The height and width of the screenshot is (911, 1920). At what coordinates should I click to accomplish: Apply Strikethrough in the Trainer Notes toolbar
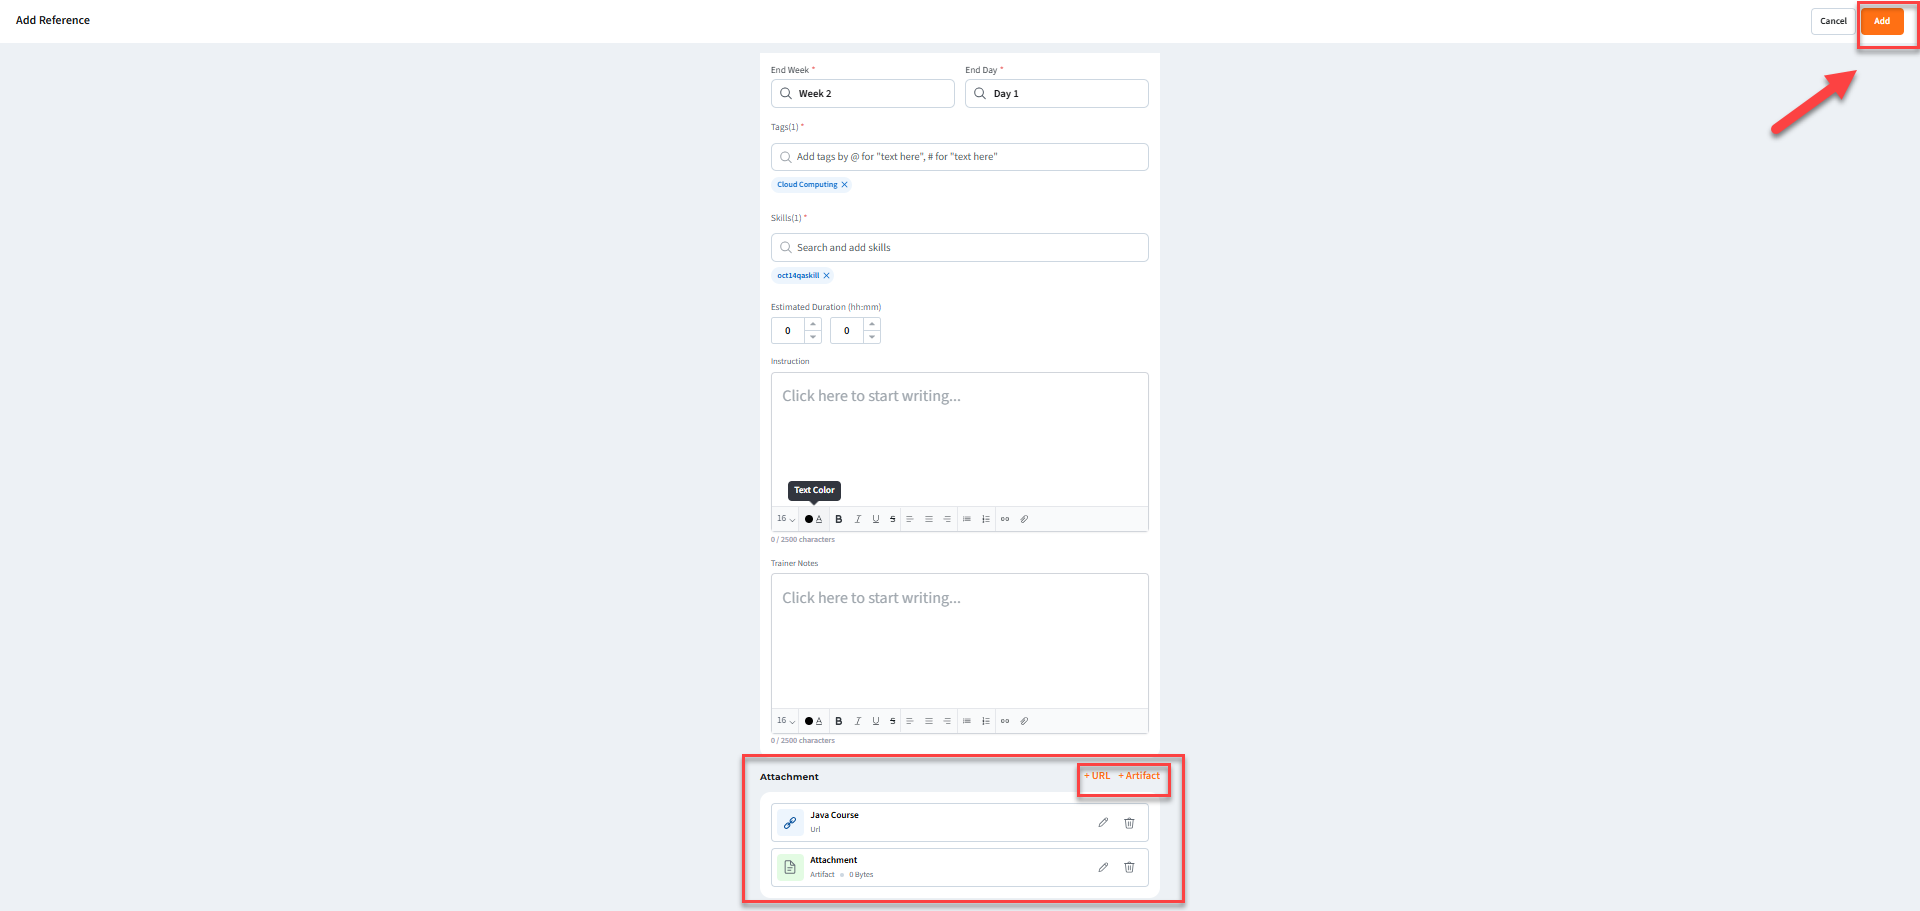click(x=893, y=721)
